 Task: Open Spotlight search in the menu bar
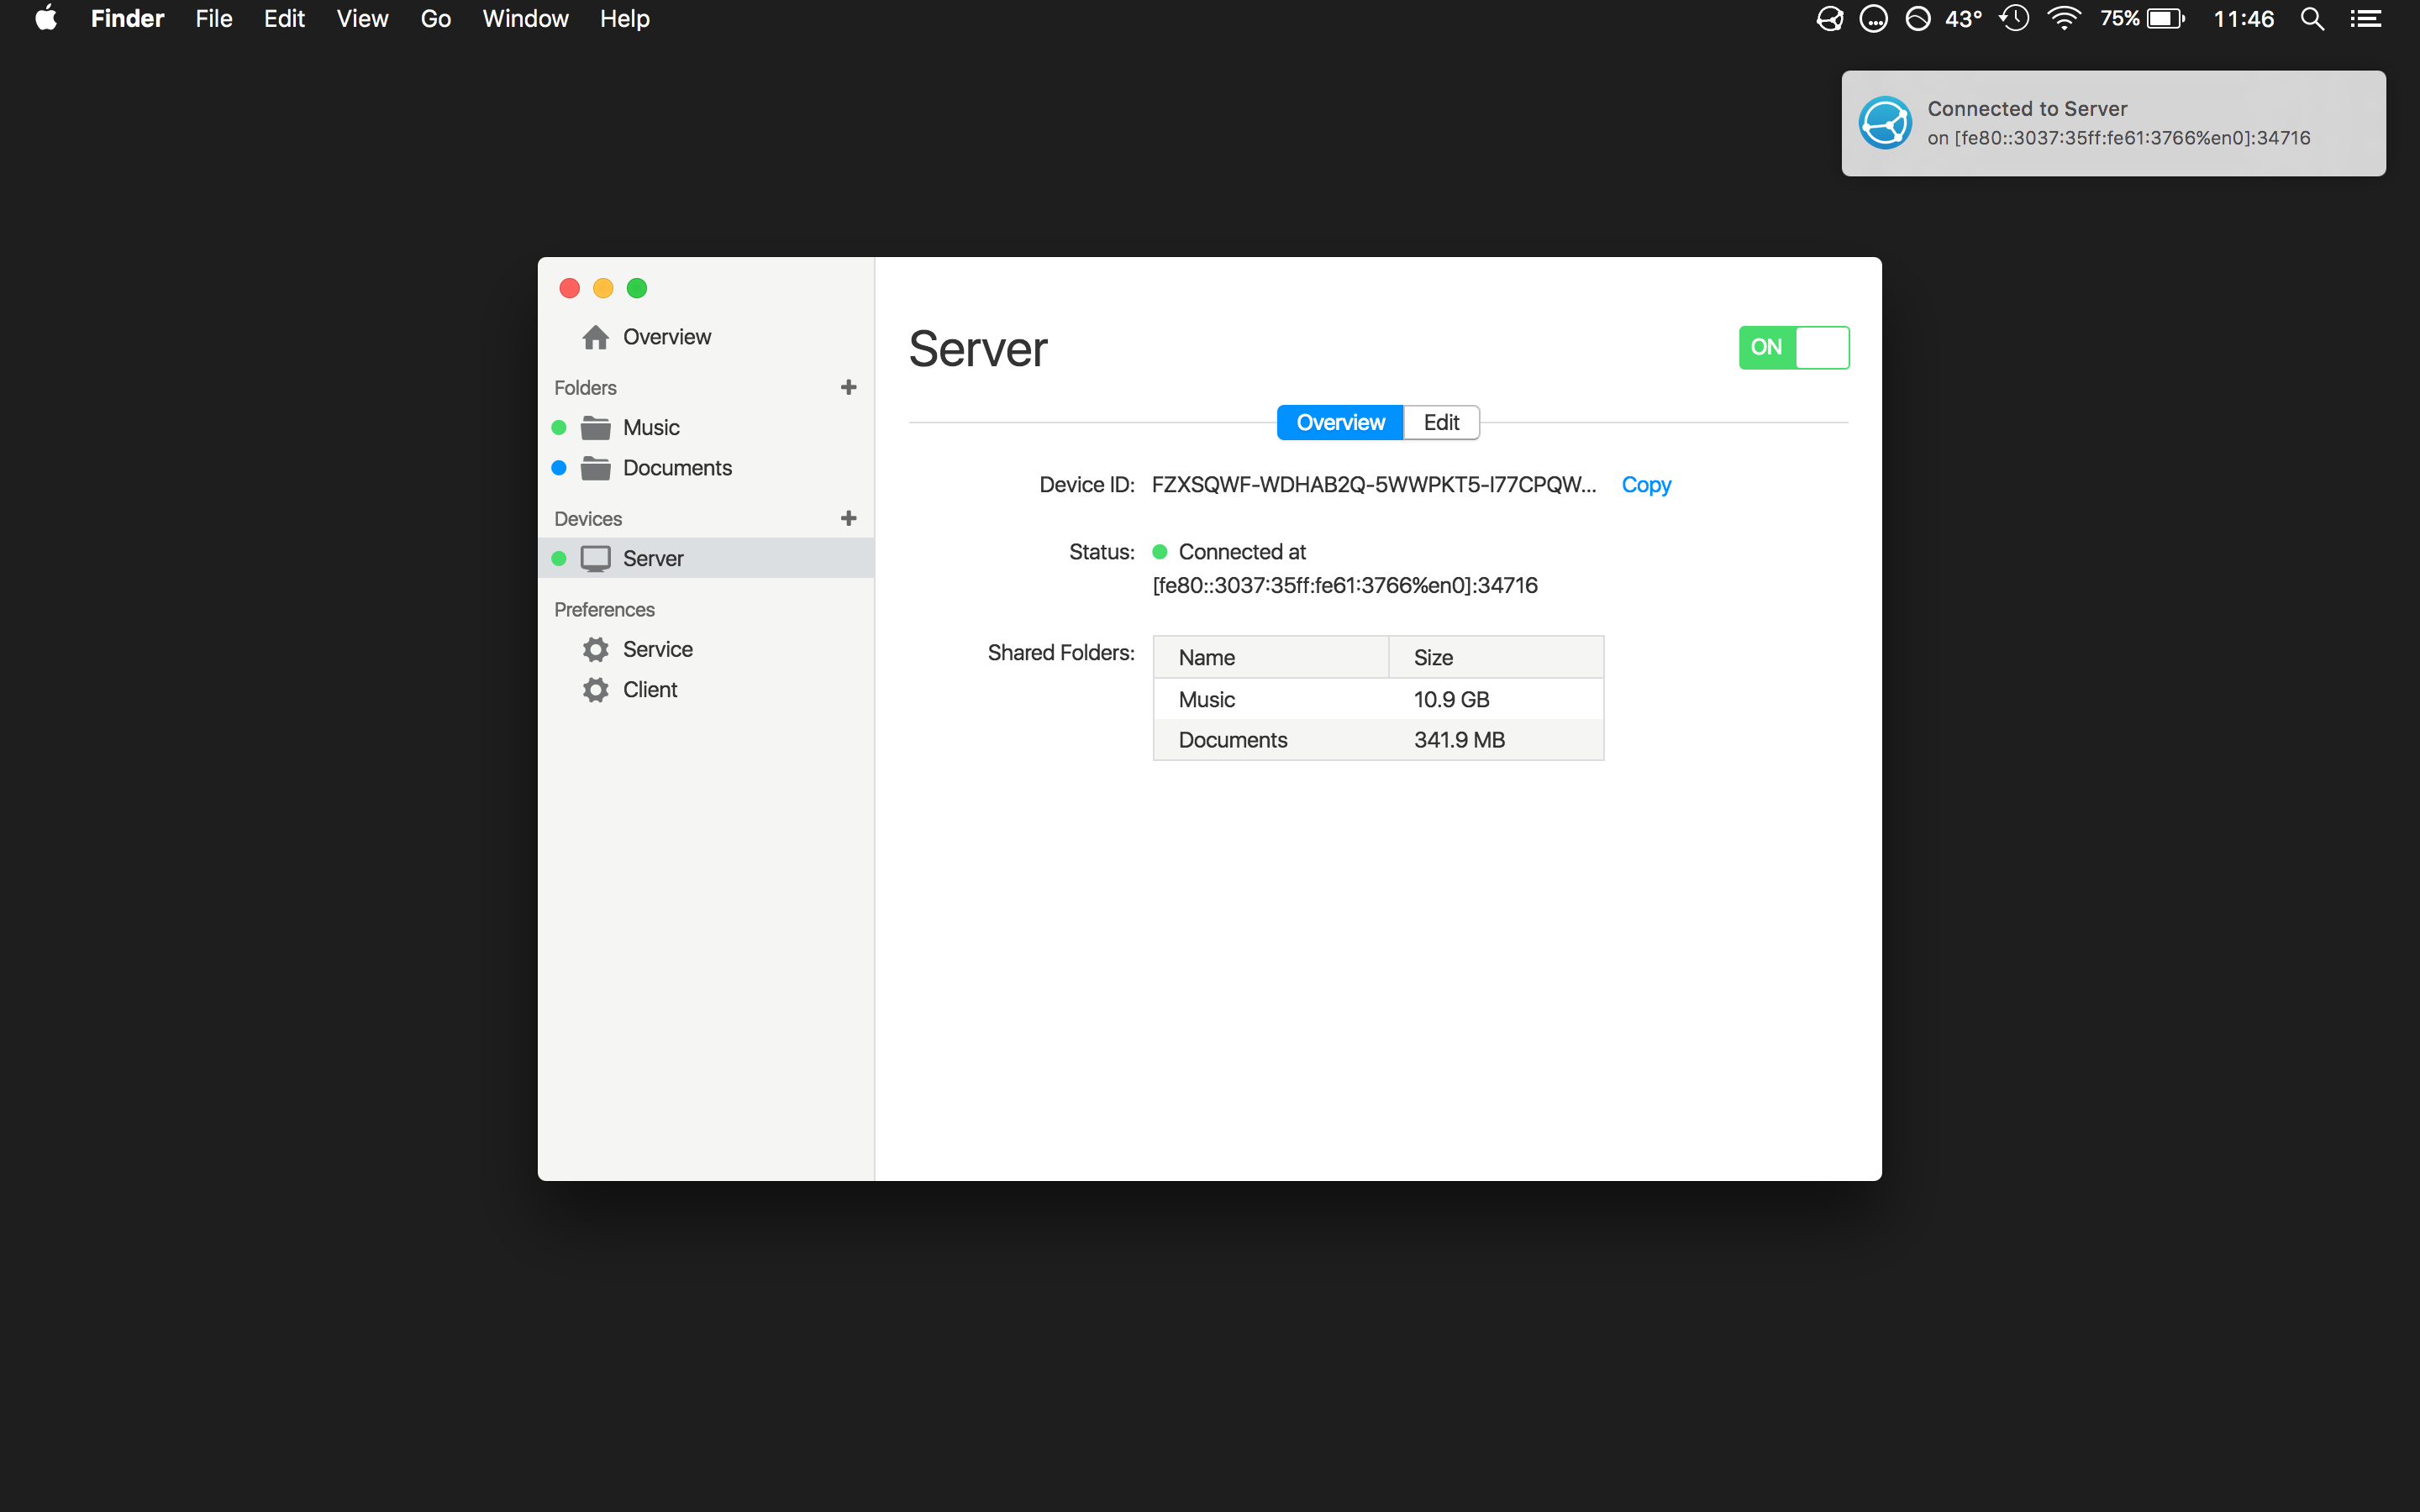point(2311,19)
